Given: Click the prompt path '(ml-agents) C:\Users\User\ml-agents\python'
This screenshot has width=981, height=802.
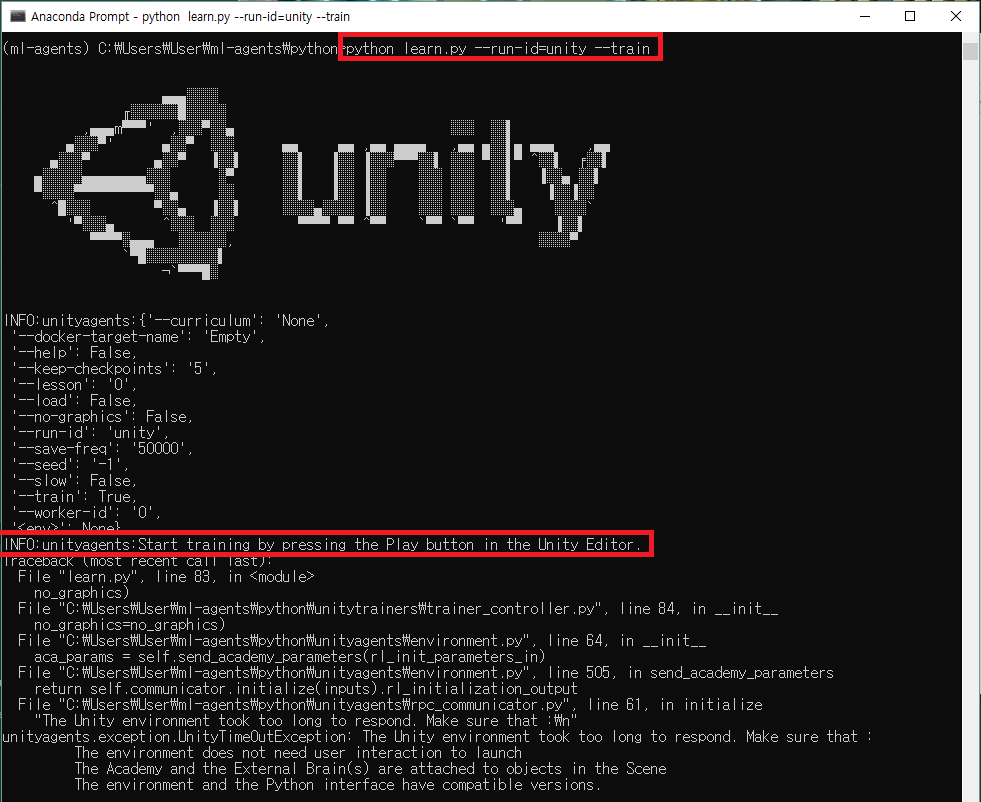Looking at the screenshot, I should [171, 49].
